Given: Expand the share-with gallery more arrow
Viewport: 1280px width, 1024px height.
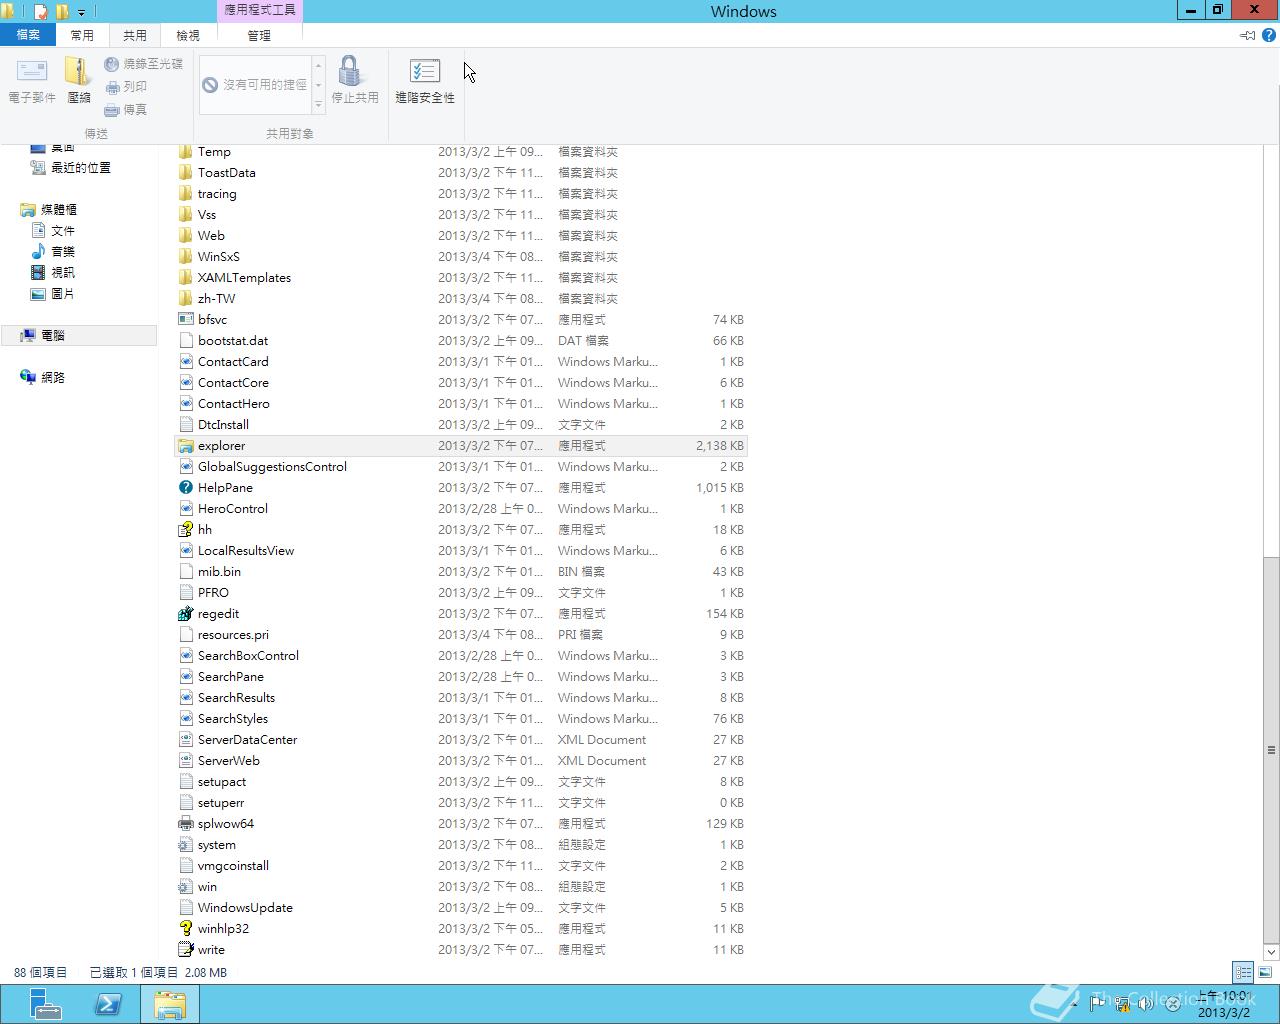Looking at the screenshot, I should click(319, 104).
